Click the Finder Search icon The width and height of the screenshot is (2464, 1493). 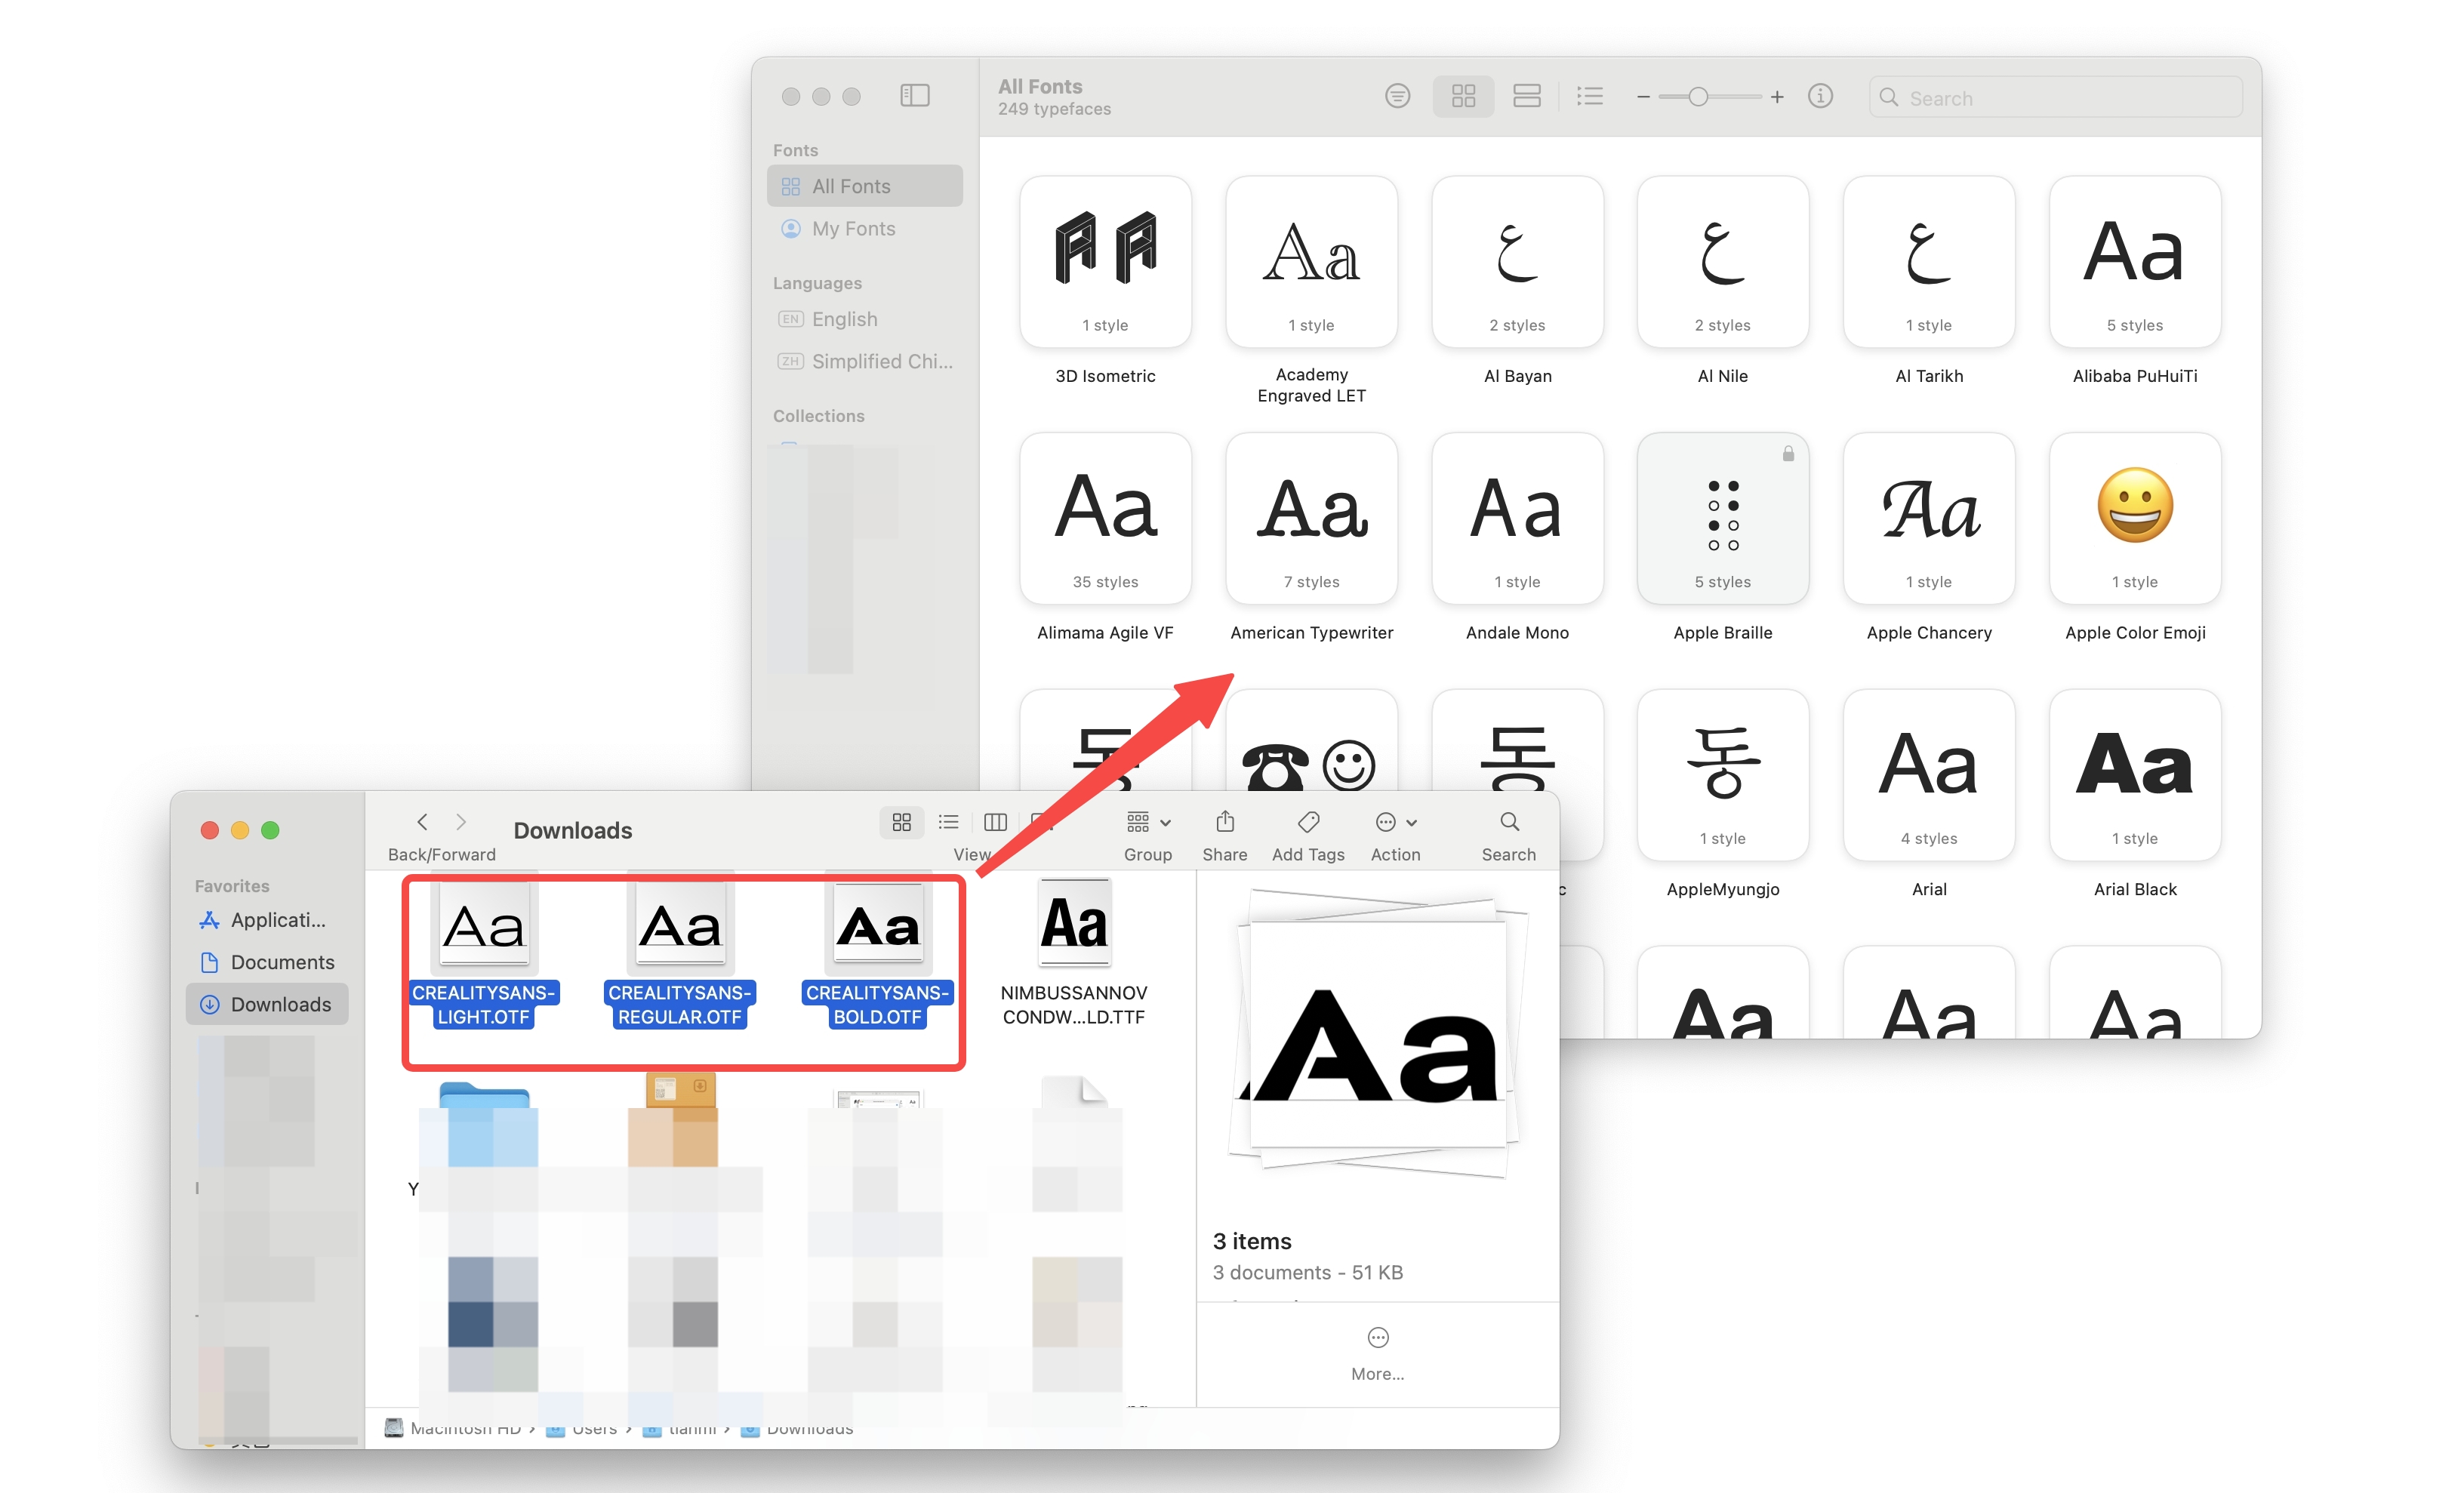(x=1508, y=822)
